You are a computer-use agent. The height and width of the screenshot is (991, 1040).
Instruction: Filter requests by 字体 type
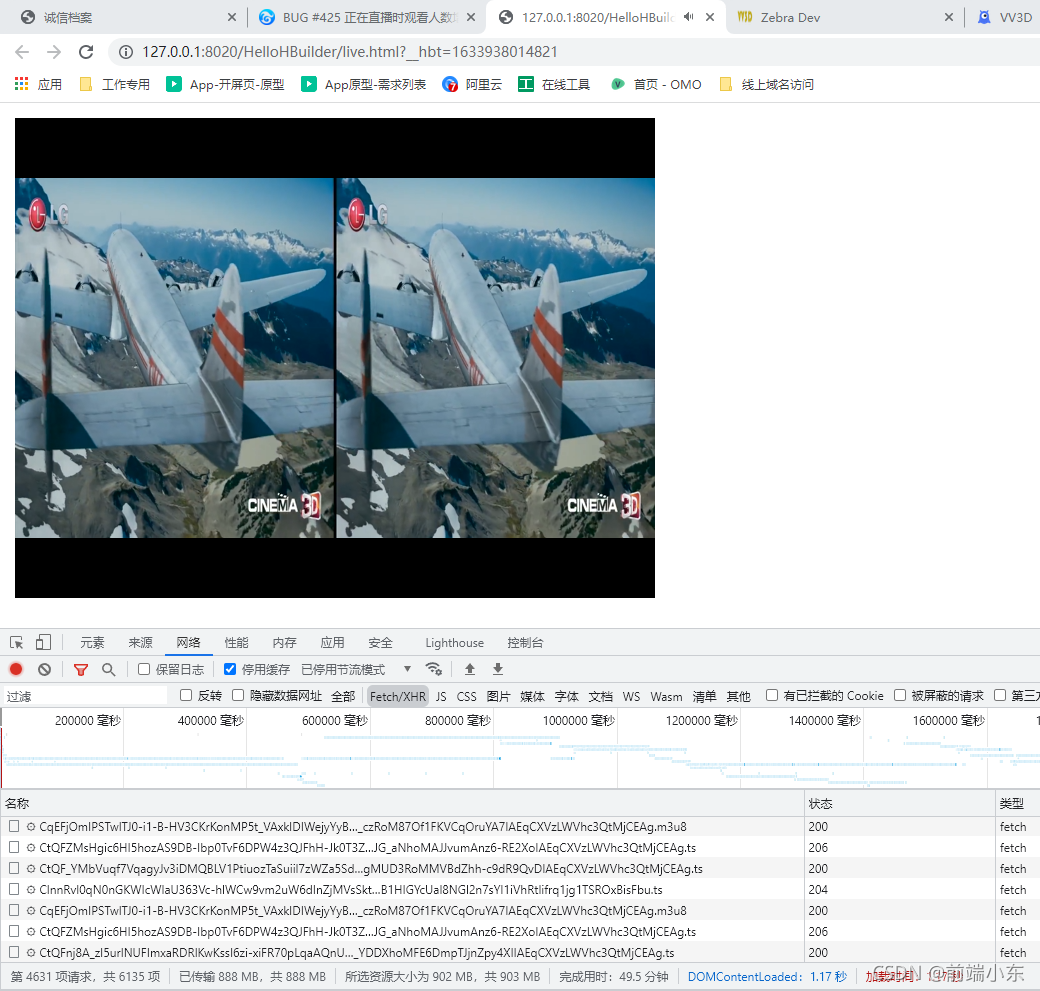pyautogui.click(x=566, y=696)
